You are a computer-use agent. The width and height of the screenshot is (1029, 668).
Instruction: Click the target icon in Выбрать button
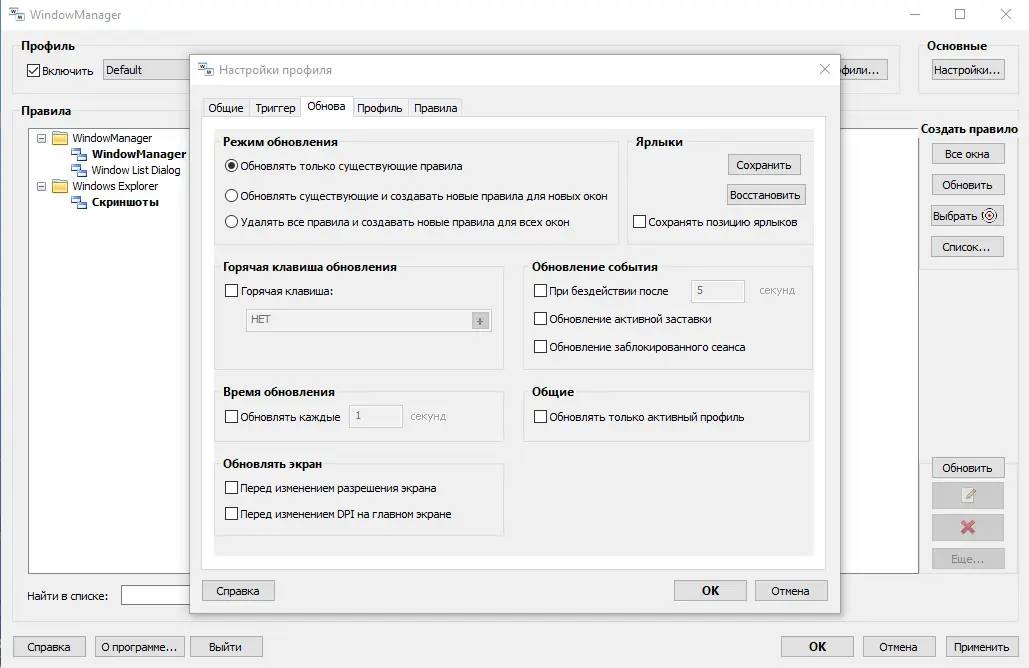(x=990, y=215)
